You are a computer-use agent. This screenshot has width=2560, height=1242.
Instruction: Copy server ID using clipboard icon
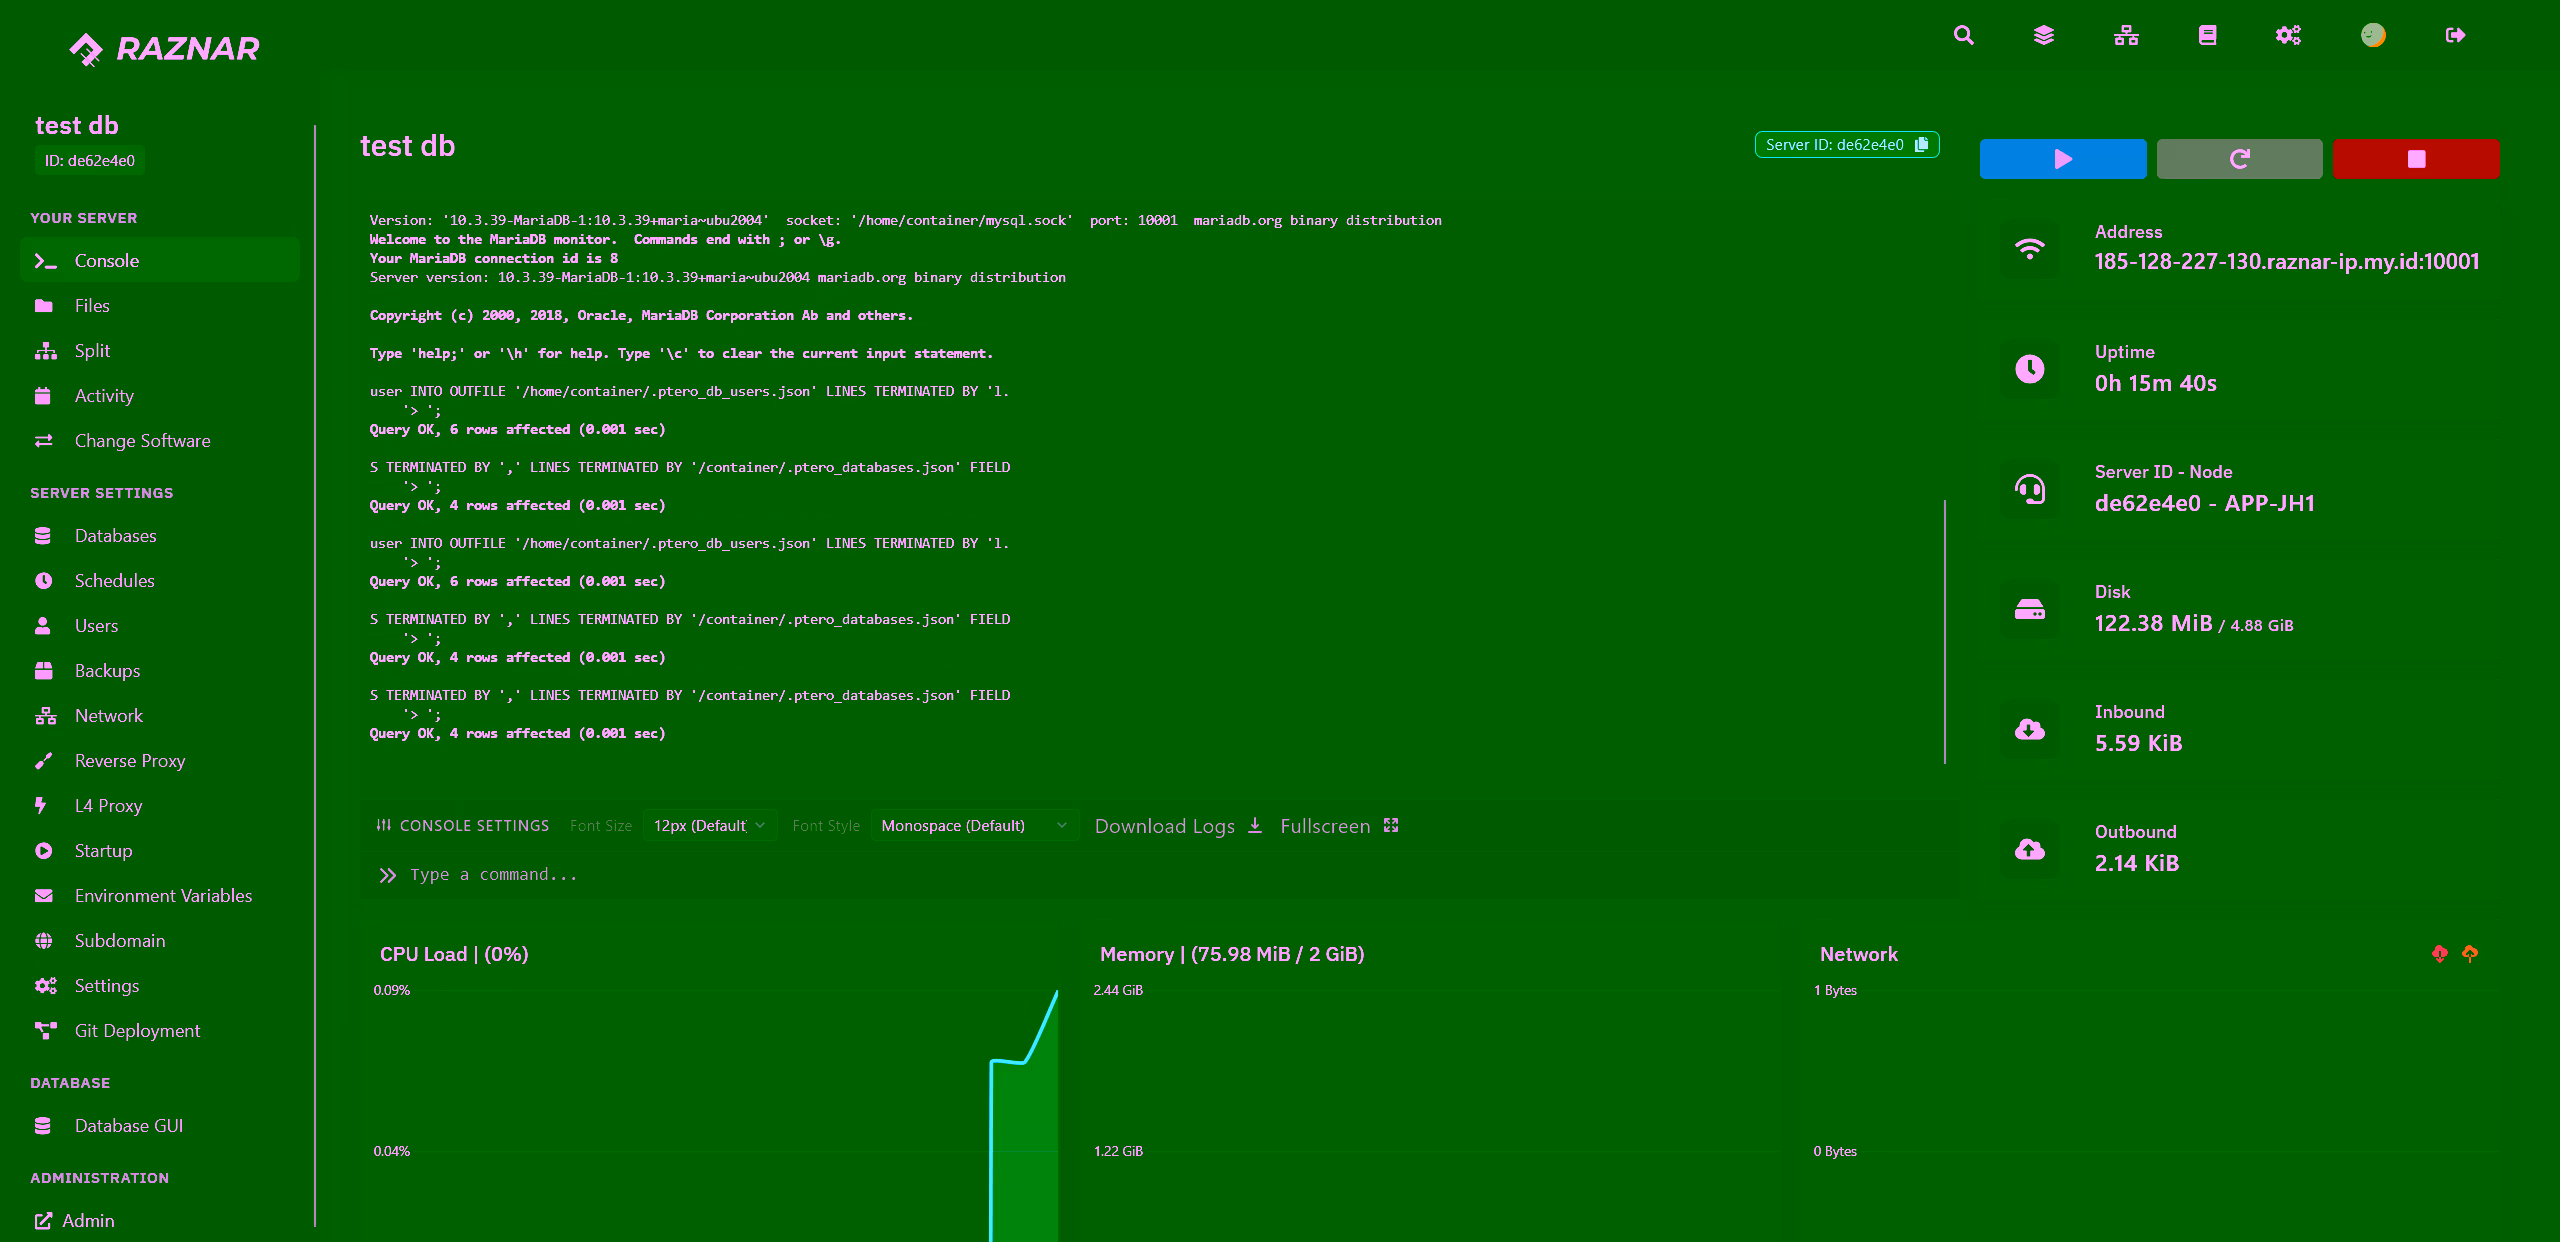click(1921, 145)
